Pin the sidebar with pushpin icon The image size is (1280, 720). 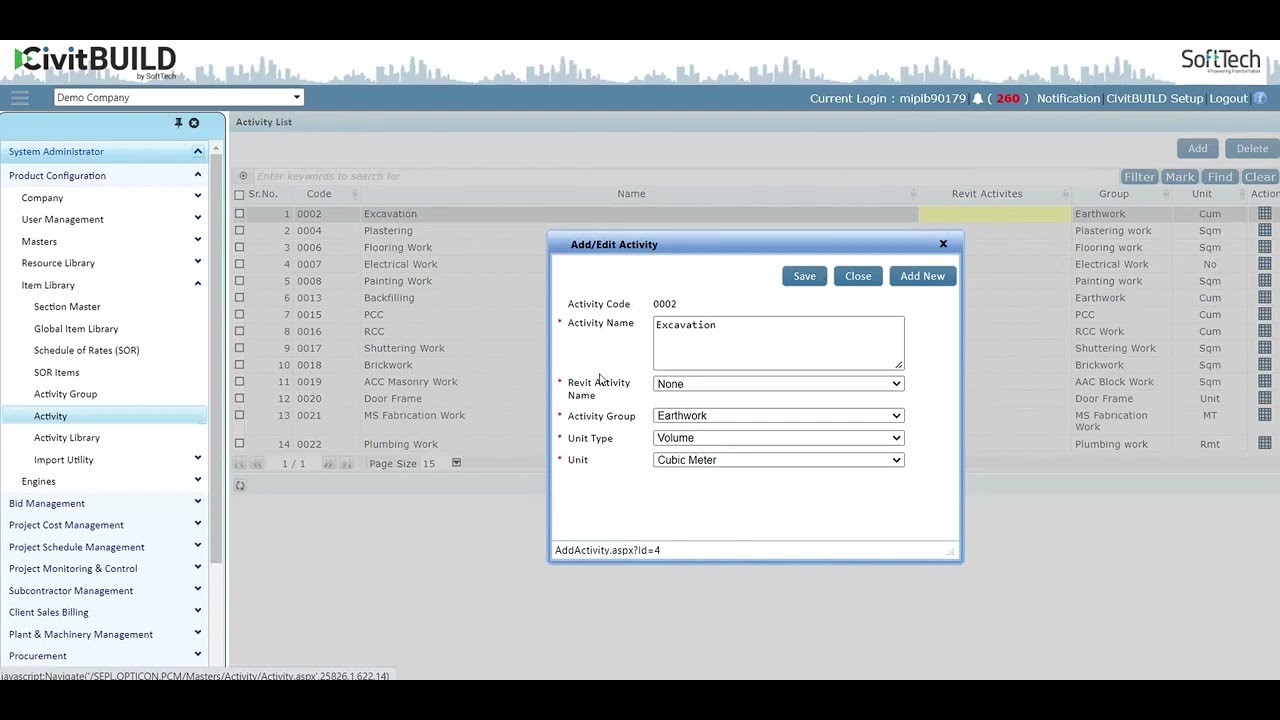[x=178, y=123]
